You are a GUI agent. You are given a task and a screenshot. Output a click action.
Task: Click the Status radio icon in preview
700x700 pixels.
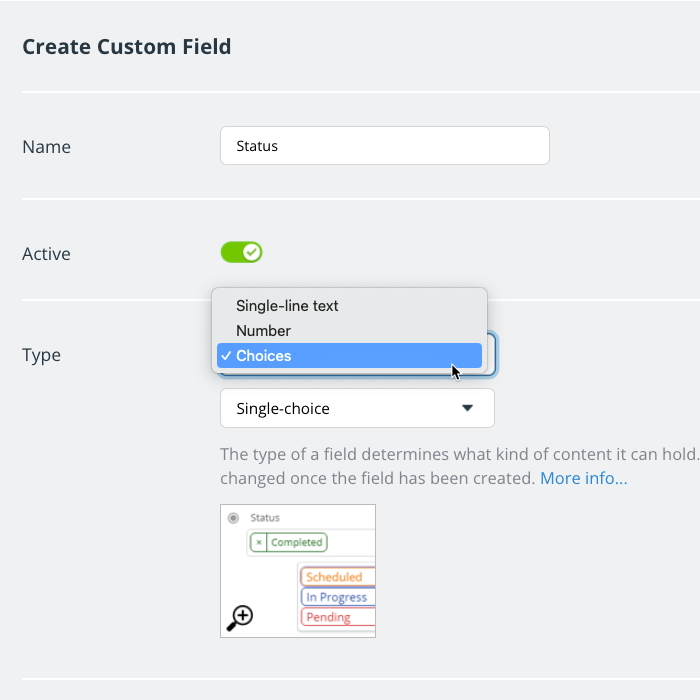233,518
